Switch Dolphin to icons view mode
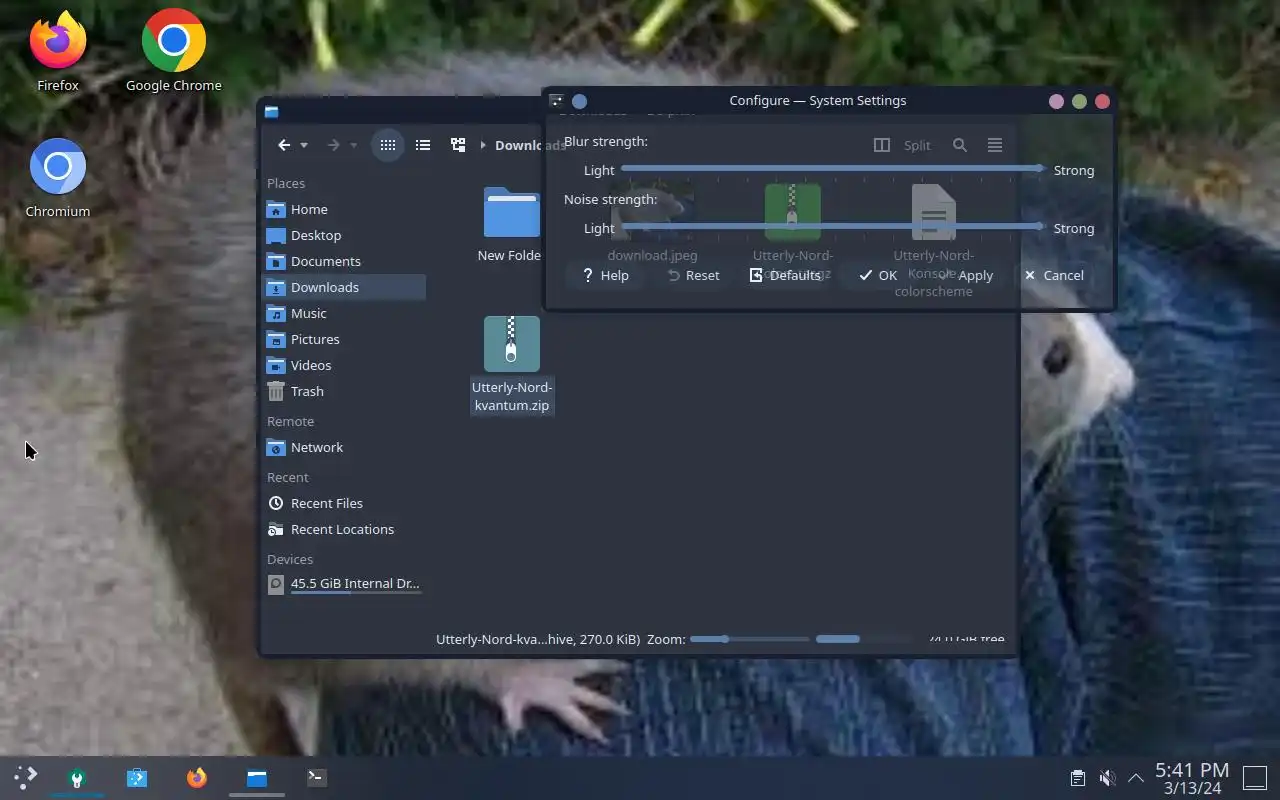This screenshot has width=1280, height=800. point(388,145)
